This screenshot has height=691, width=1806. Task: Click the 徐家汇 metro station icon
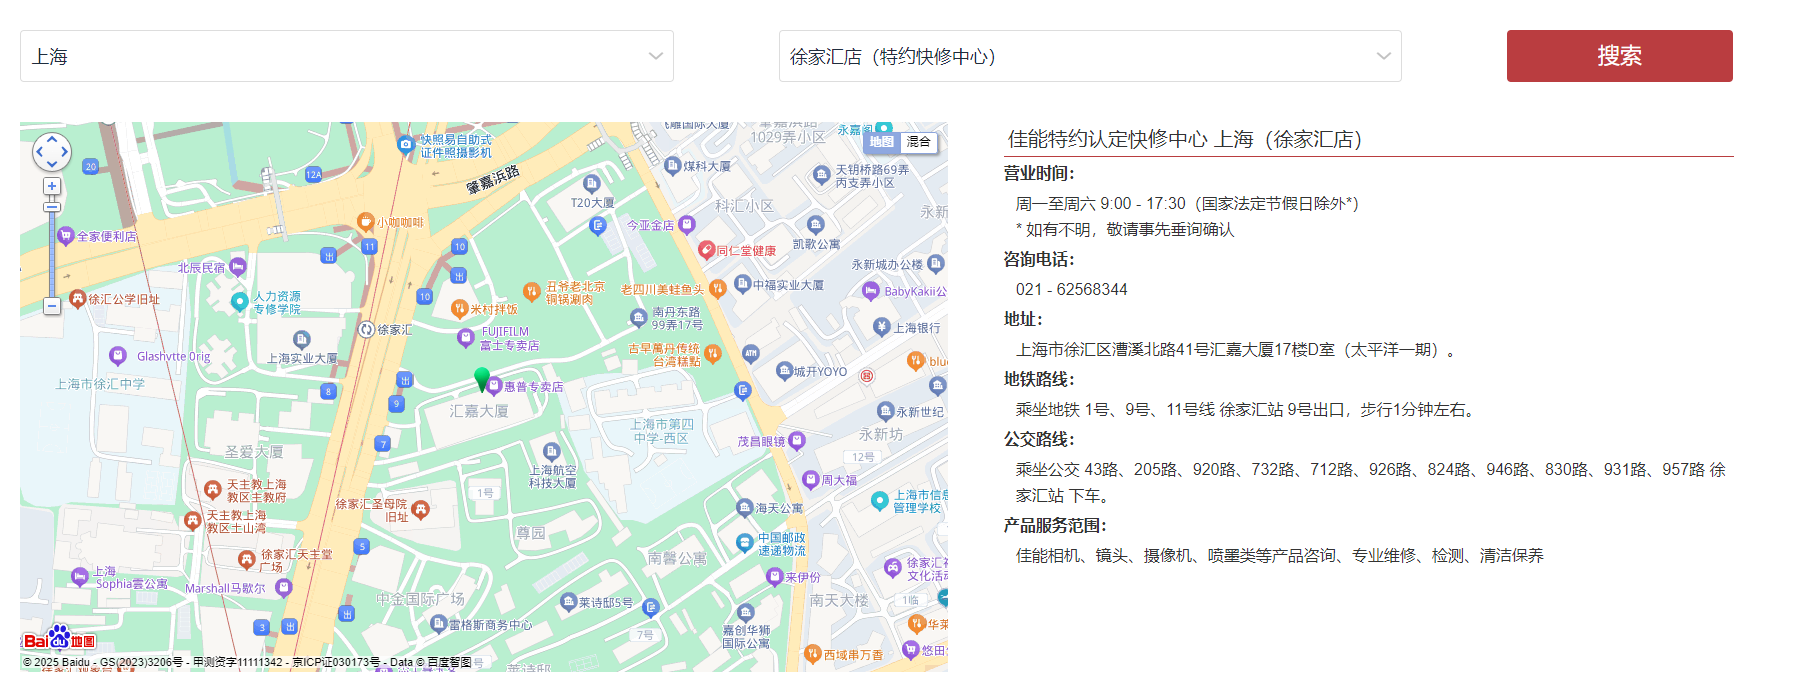[x=367, y=329]
